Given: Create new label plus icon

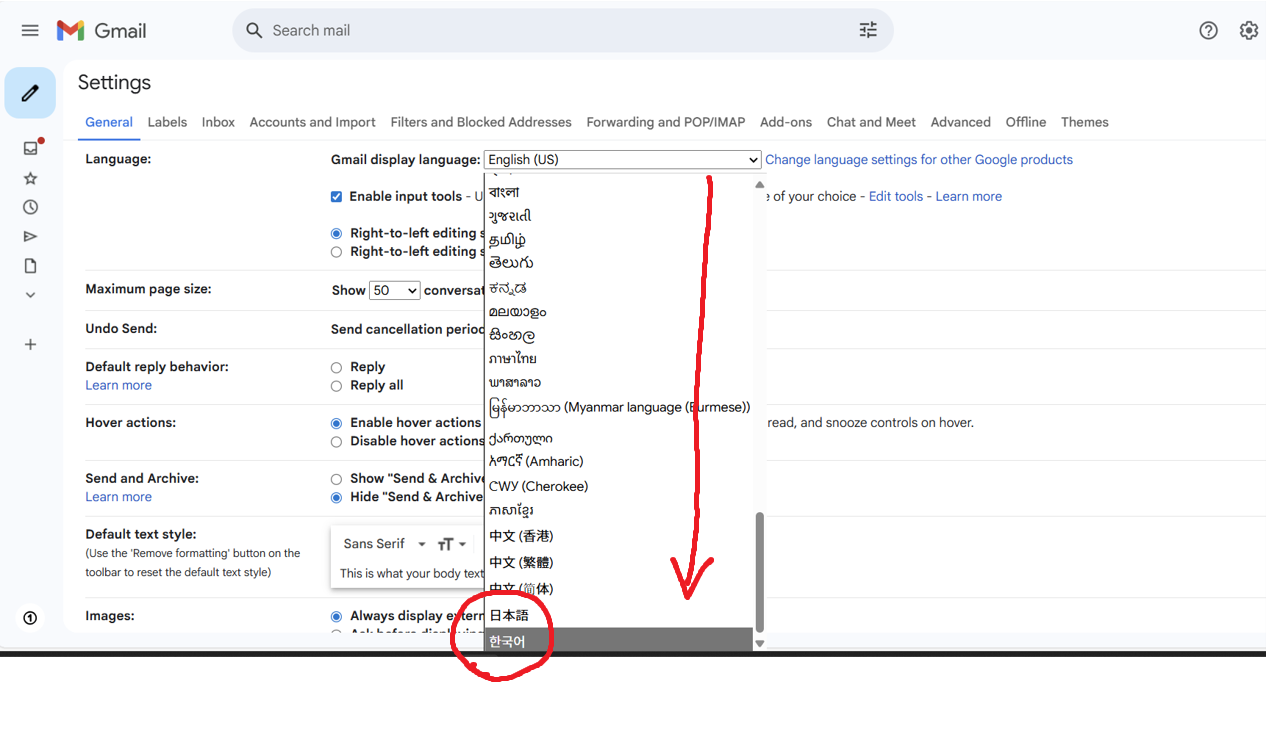Looking at the screenshot, I should tap(30, 344).
